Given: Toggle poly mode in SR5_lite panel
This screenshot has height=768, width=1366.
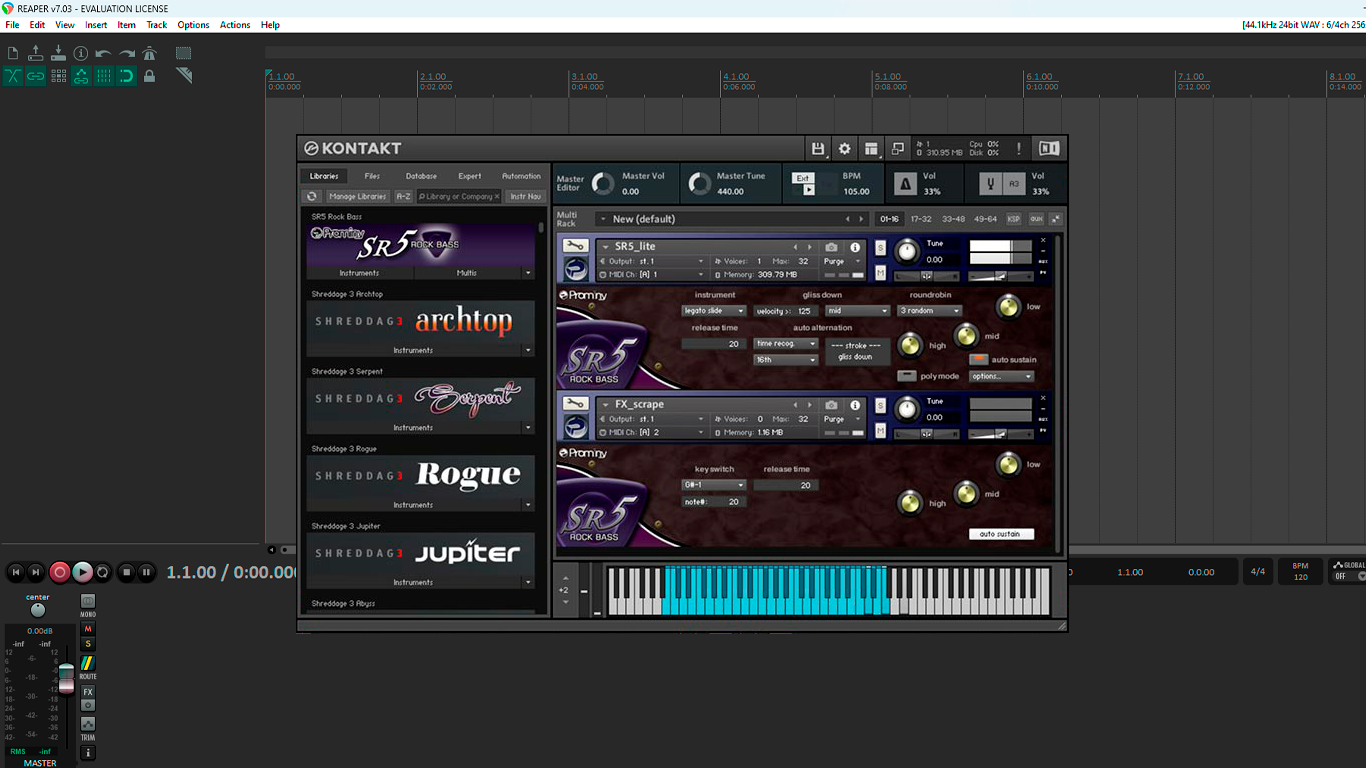Looking at the screenshot, I should pos(907,376).
